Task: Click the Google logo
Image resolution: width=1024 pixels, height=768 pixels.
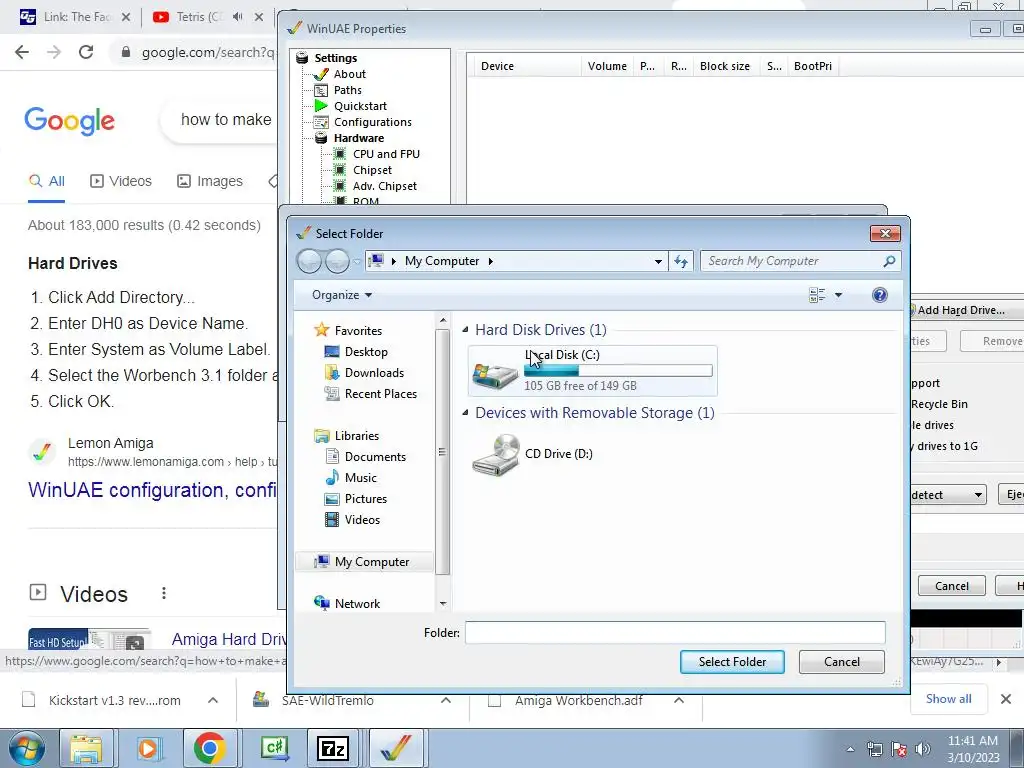Action: pyautogui.click(x=69, y=121)
